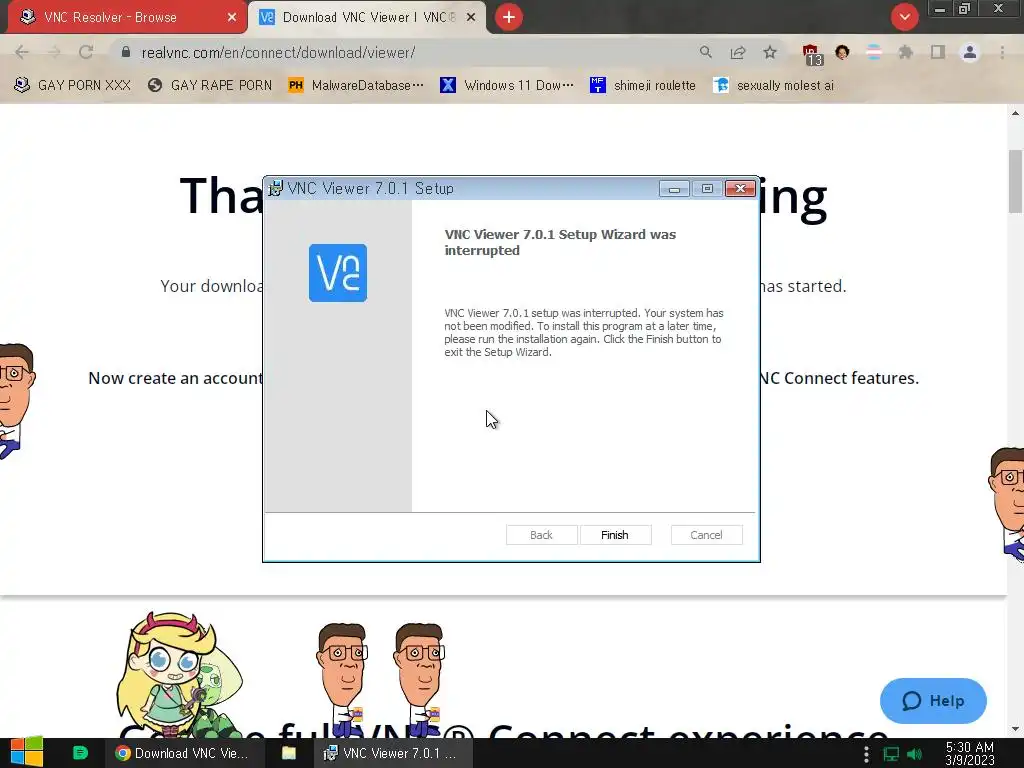Expand hidden tray icons via three dots
Viewport: 1024px width, 768px height.
866,754
